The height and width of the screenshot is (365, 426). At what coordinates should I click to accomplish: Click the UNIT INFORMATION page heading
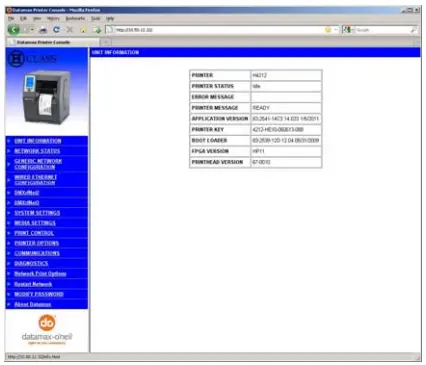pyautogui.click(x=115, y=52)
